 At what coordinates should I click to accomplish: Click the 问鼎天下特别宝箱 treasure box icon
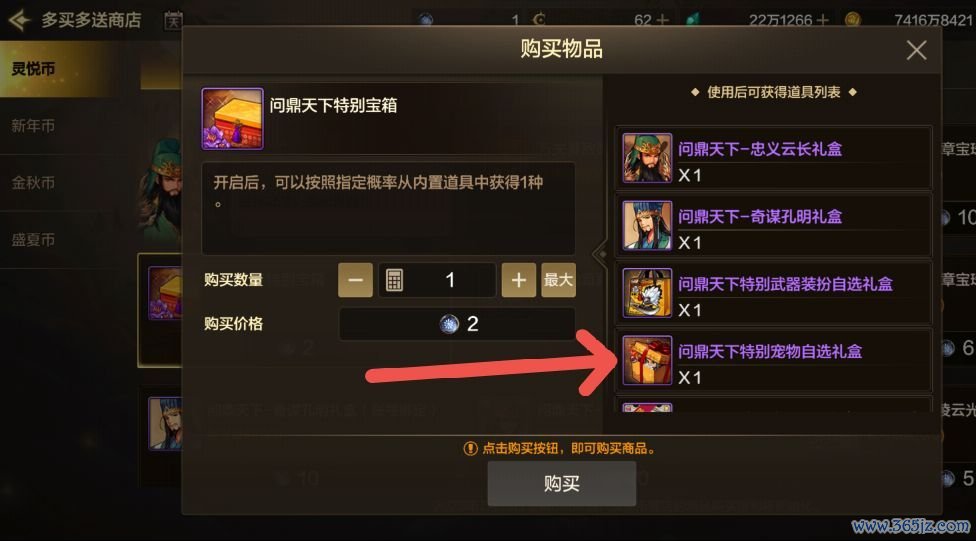click(x=232, y=118)
